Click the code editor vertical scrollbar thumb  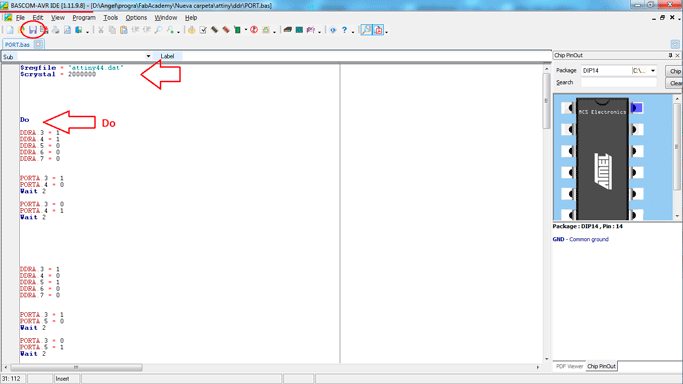click(546, 100)
